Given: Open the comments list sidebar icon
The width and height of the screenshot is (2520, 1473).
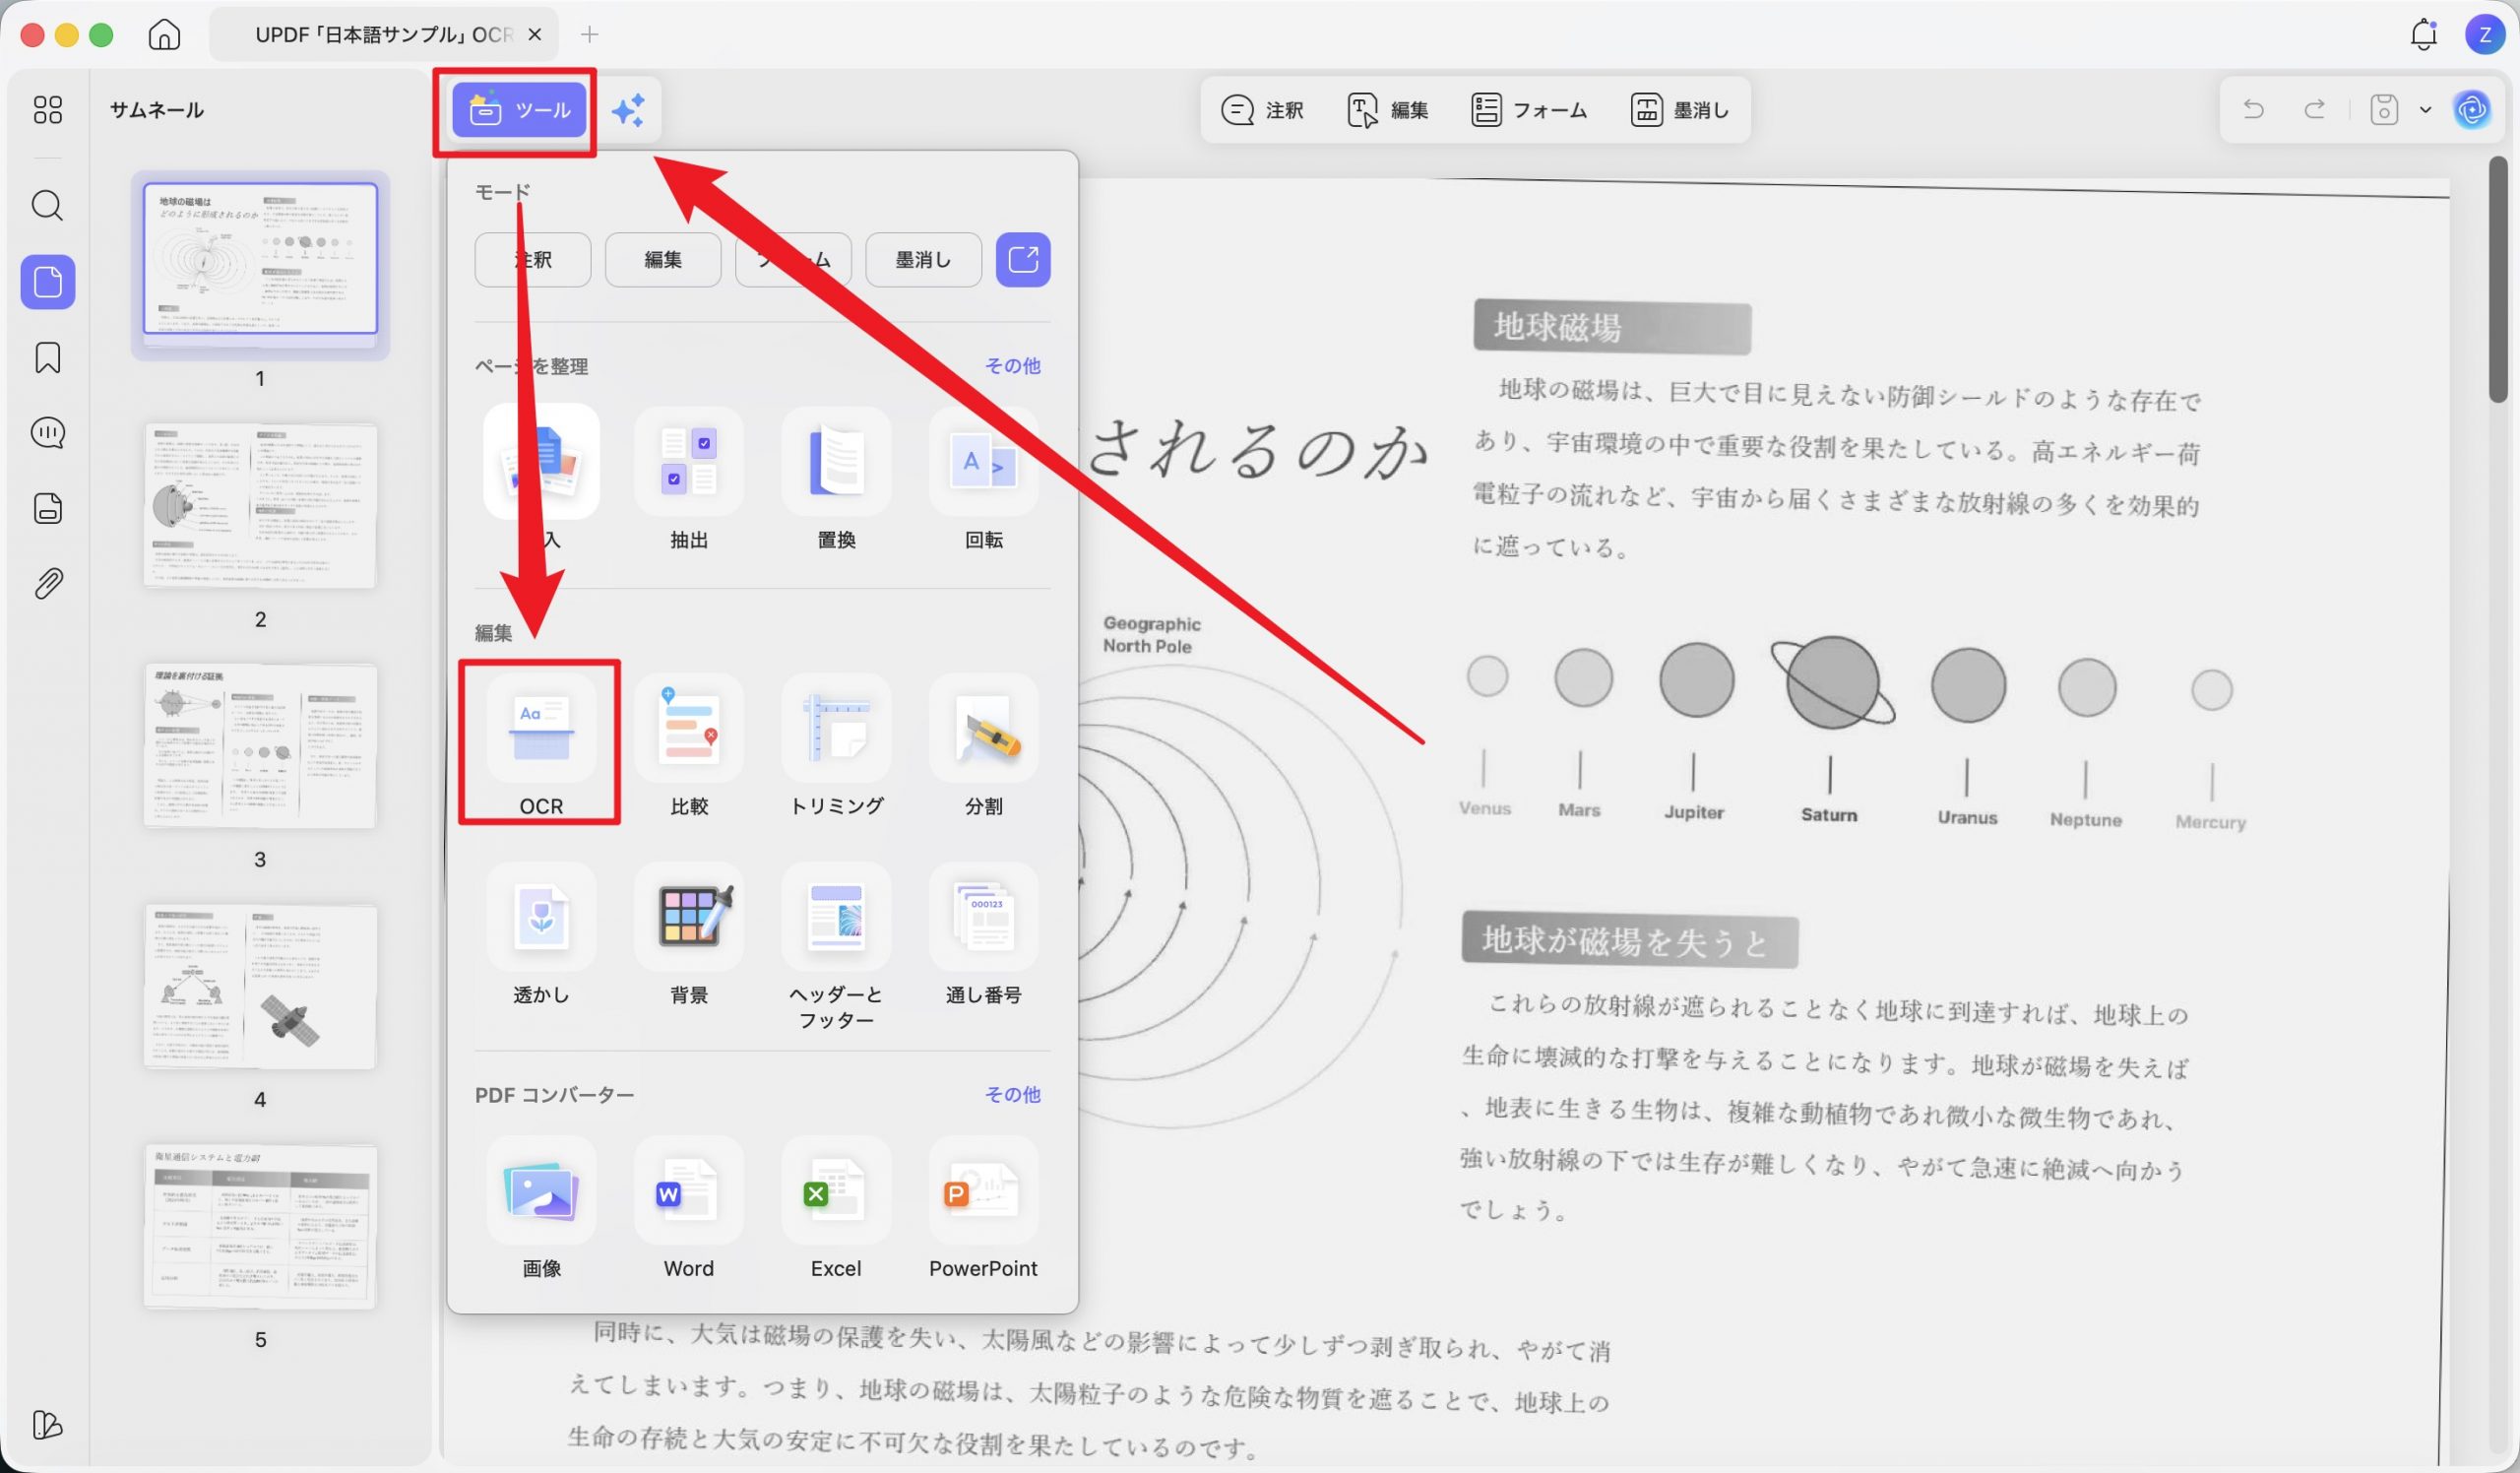Looking at the screenshot, I should [x=47, y=433].
